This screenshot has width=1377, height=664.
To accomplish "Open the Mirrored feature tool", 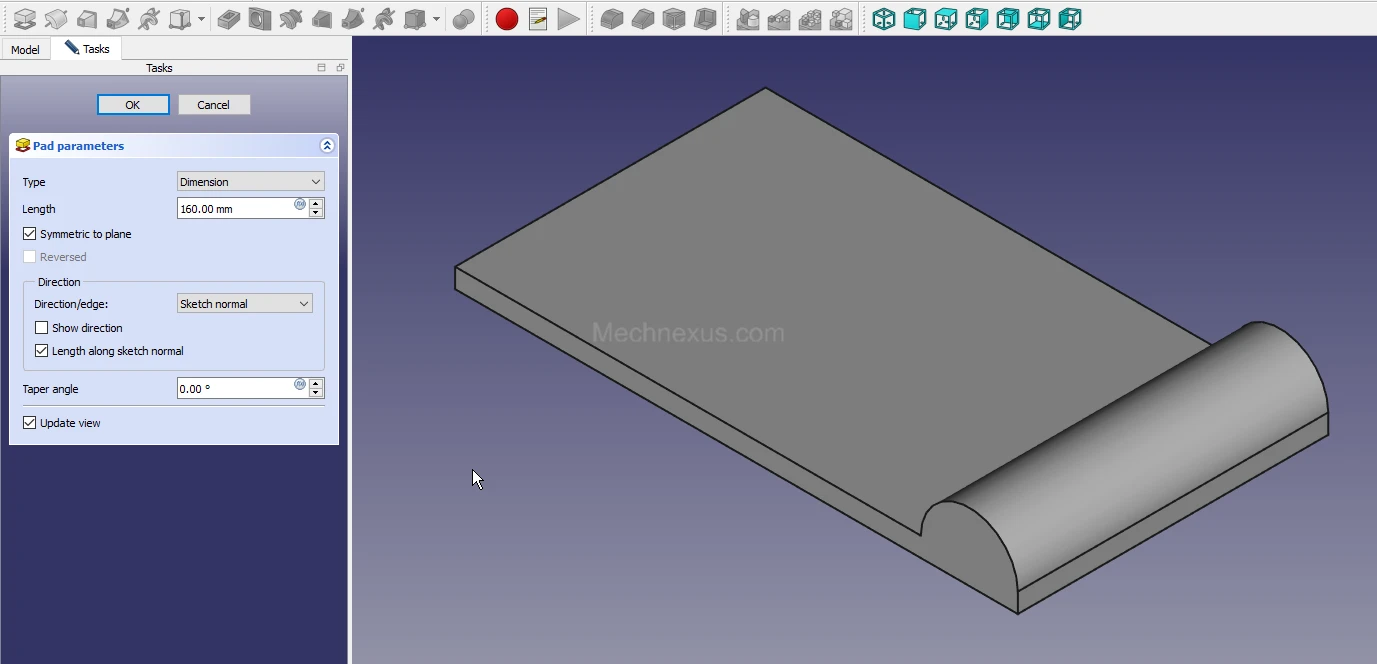I will [x=747, y=19].
